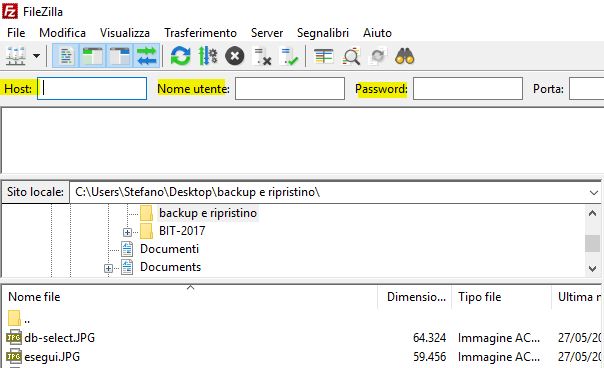This screenshot has height=368, width=604.
Task: Click the Password input field
Action: (468, 89)
